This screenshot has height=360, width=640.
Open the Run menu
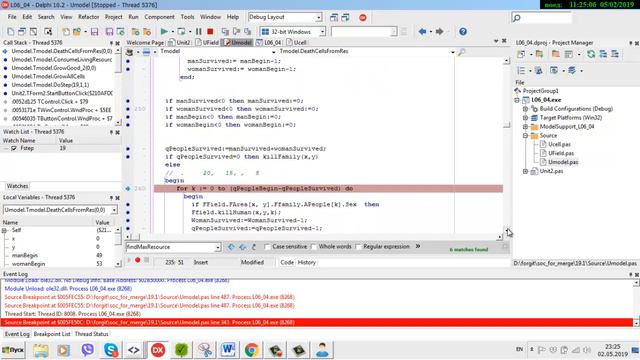(x=133, y=17)
